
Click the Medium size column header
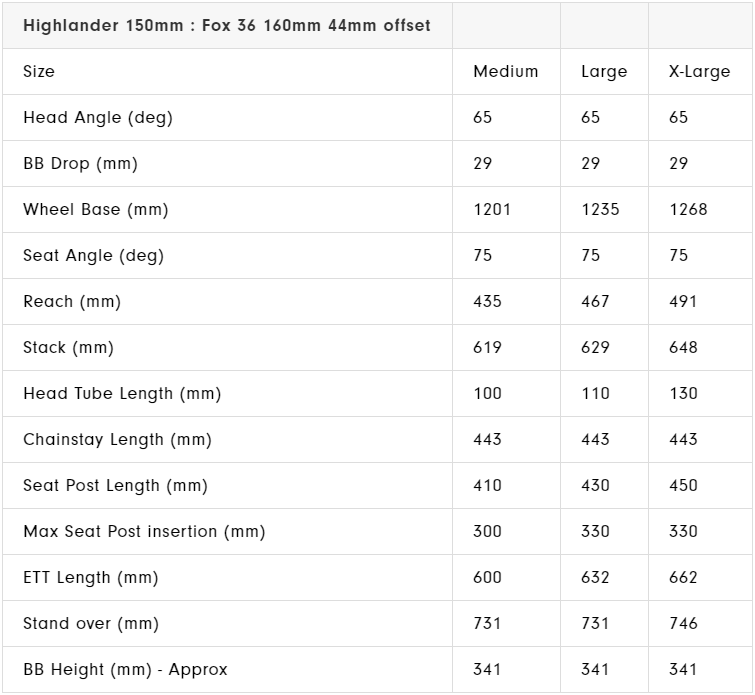click(505, 72)
